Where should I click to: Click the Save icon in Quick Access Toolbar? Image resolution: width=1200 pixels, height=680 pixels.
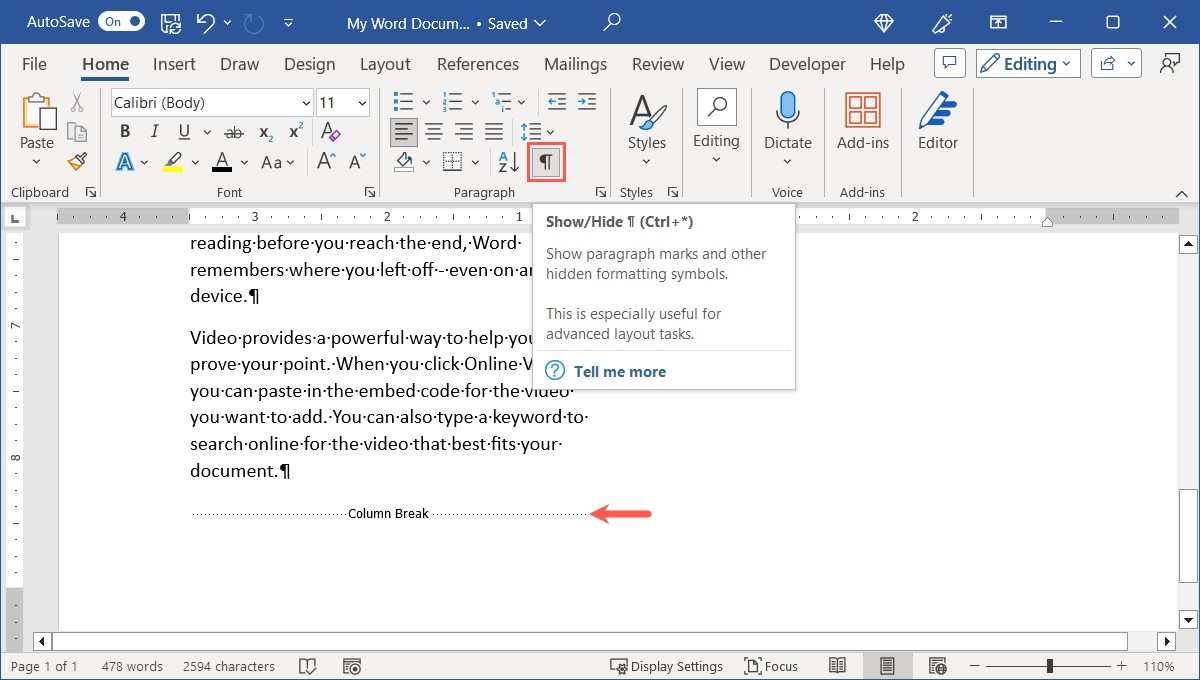tap(170, 22)
